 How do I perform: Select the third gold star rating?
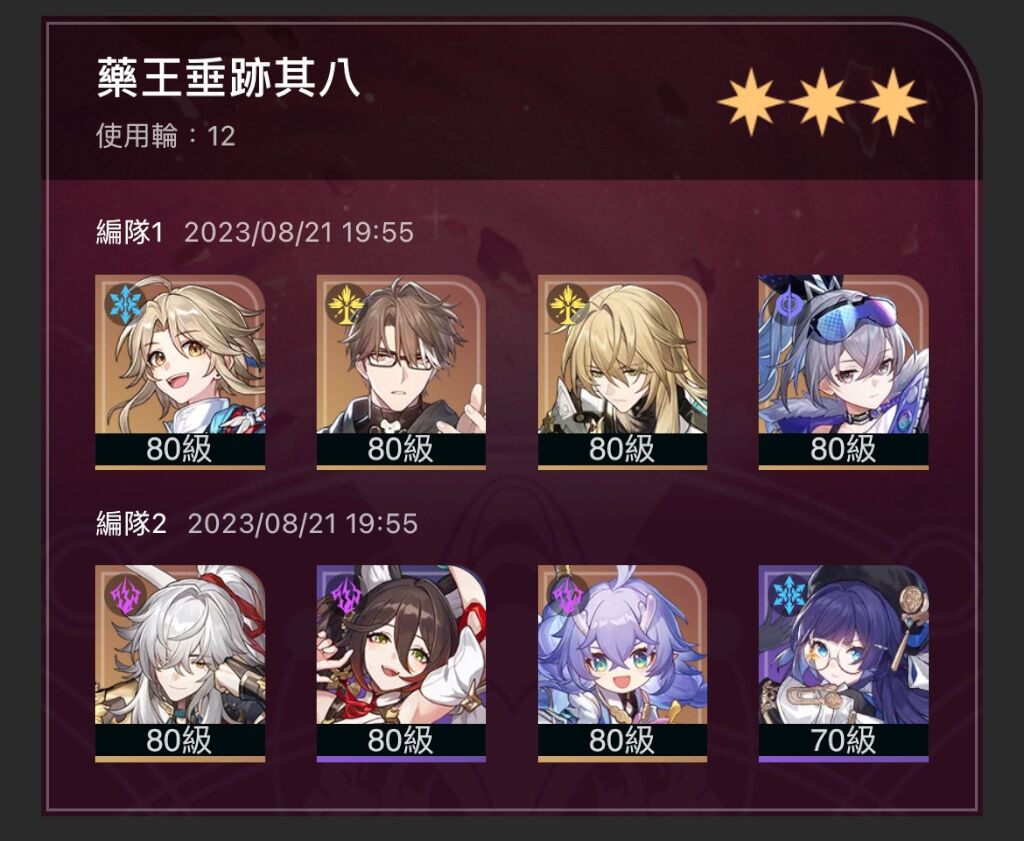pyautogui.click(x=892, y=102)
